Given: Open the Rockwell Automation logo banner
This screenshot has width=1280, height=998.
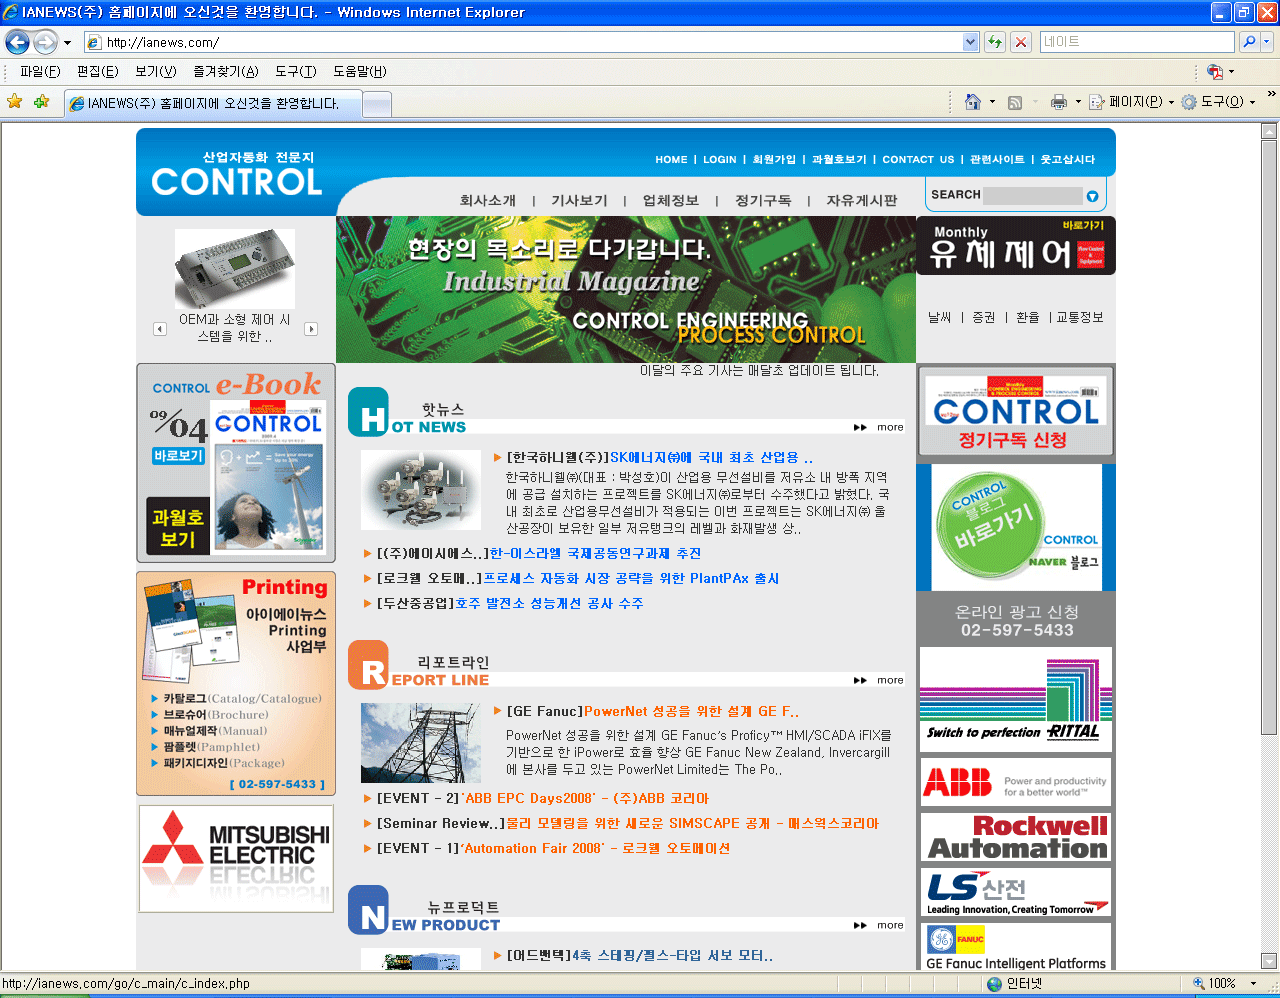Looking at the screenshot, I should pyautogui.click(x=1015, y=837).
